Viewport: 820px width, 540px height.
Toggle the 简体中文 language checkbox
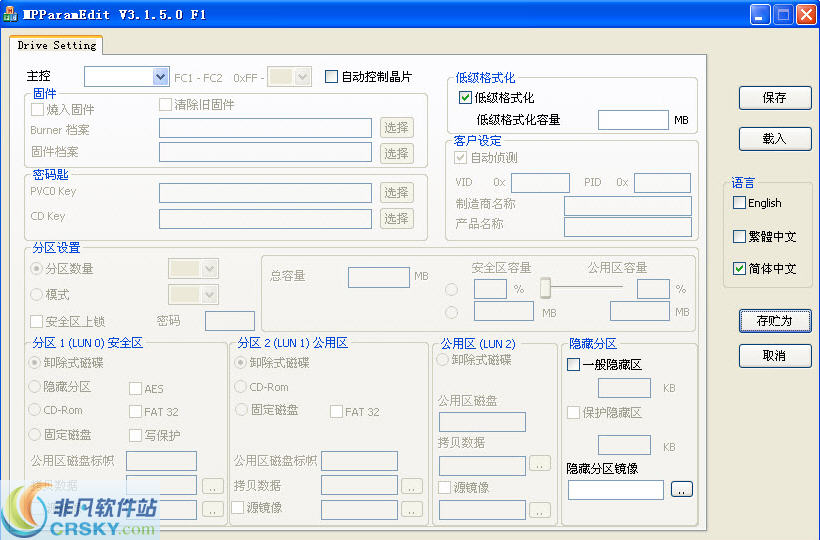[x=739, y=268]
